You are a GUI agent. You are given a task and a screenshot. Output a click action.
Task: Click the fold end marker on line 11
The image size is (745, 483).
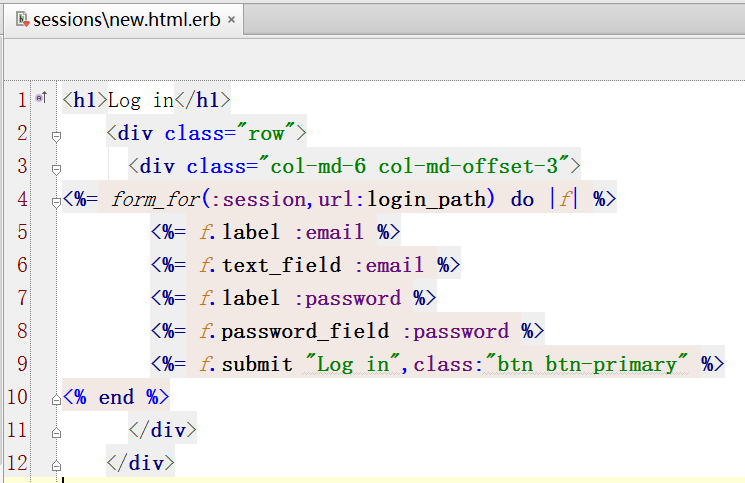[x=57, y=433]
